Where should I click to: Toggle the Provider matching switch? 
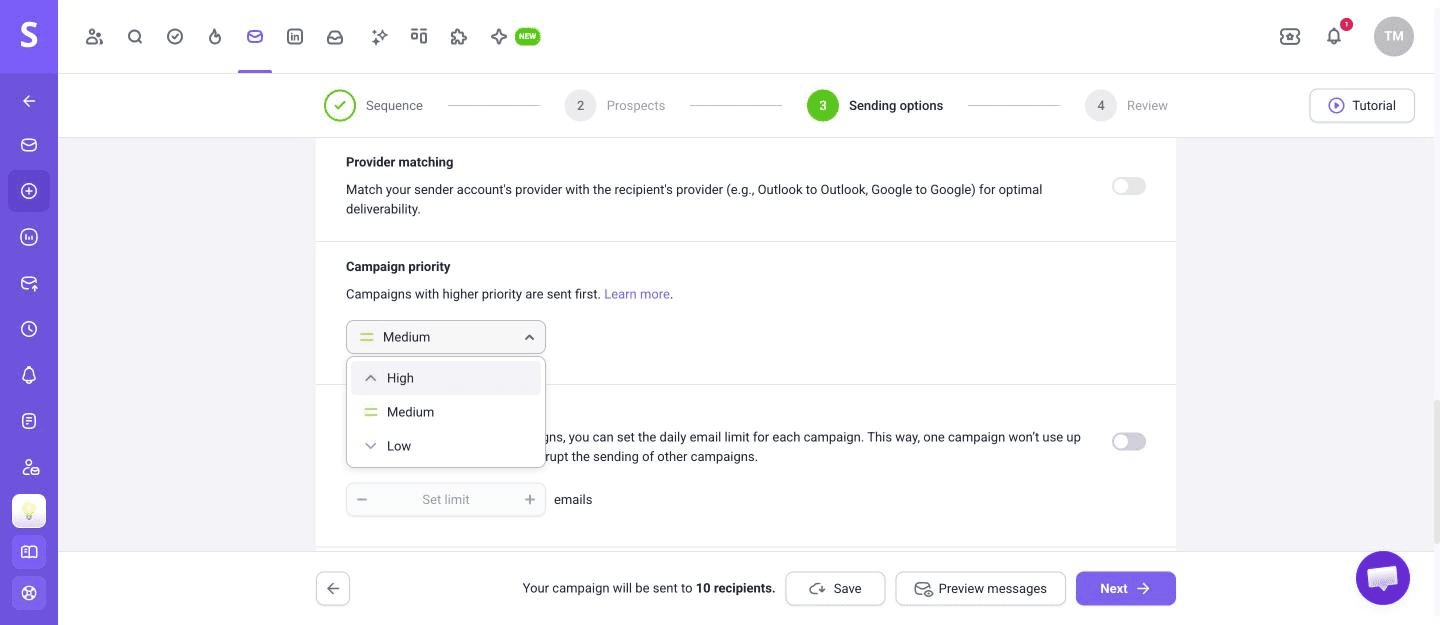tap(1129, 186)
